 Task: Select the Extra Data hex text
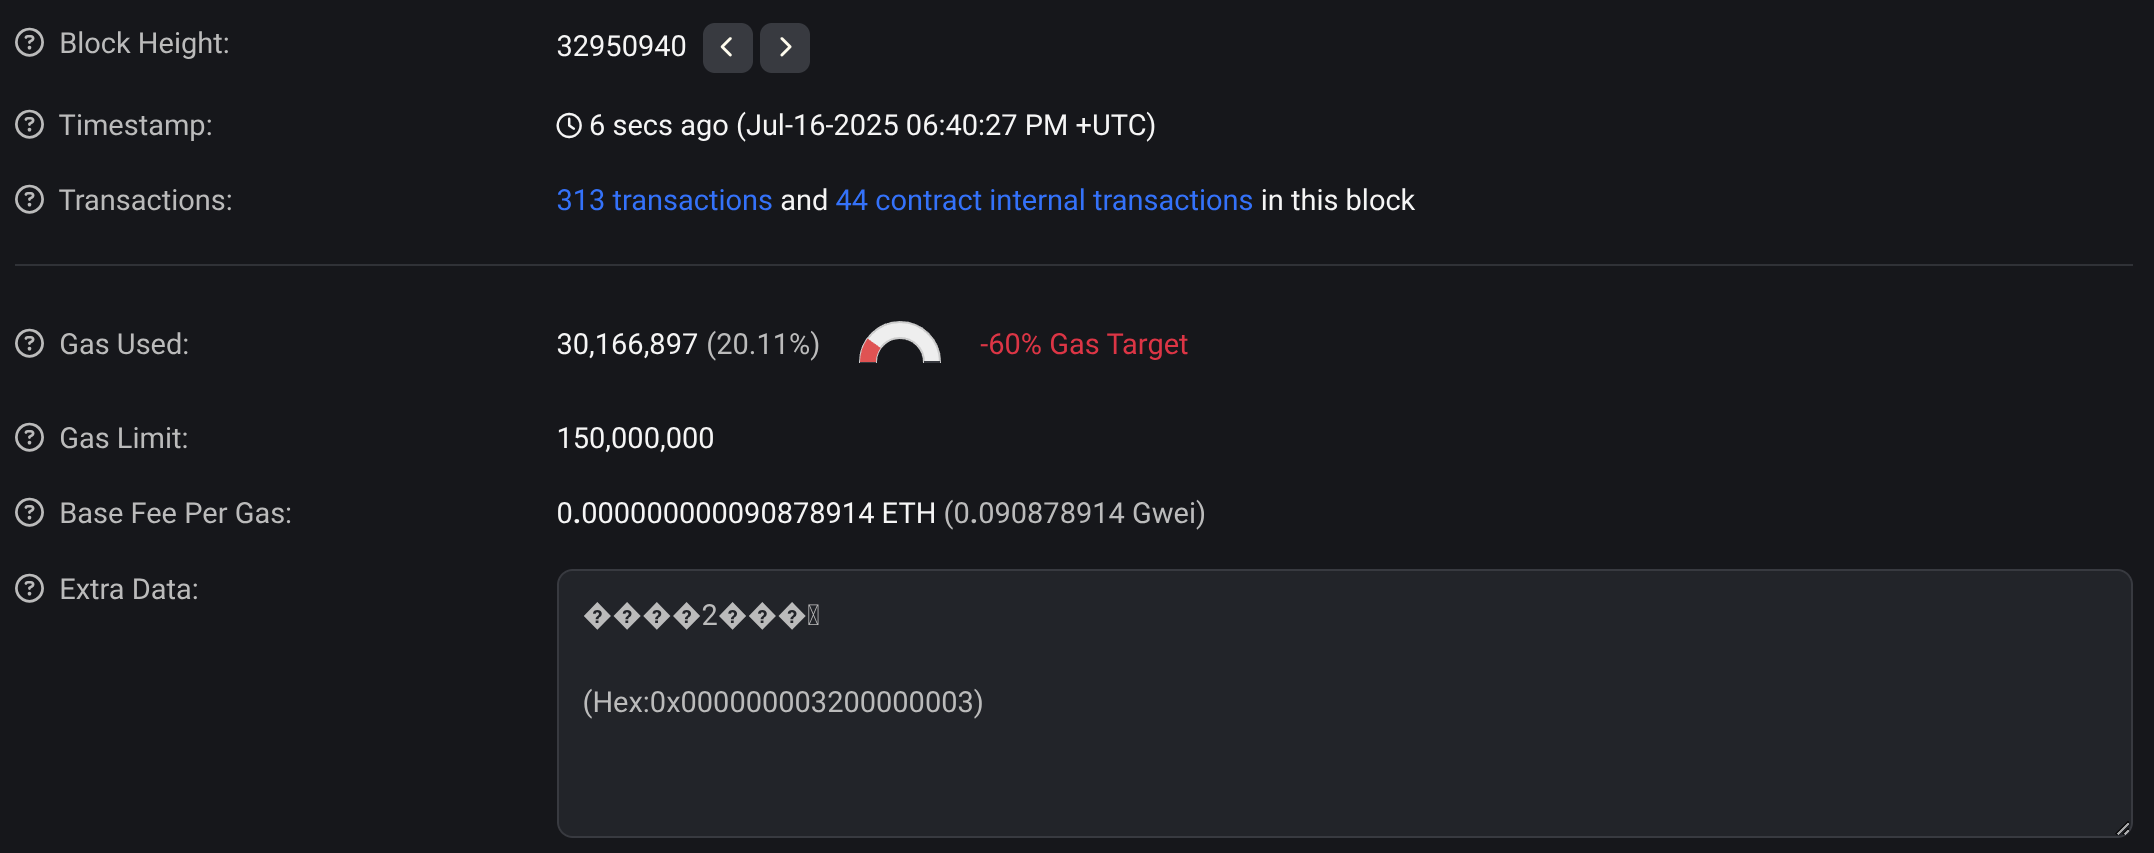click(783, 702)
